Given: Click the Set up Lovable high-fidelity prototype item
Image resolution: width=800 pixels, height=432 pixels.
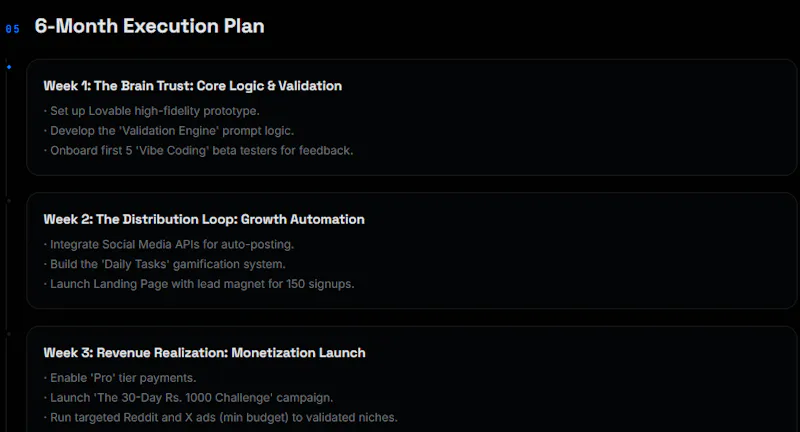Looking at the screenshot, I should (x=152, y=111).
